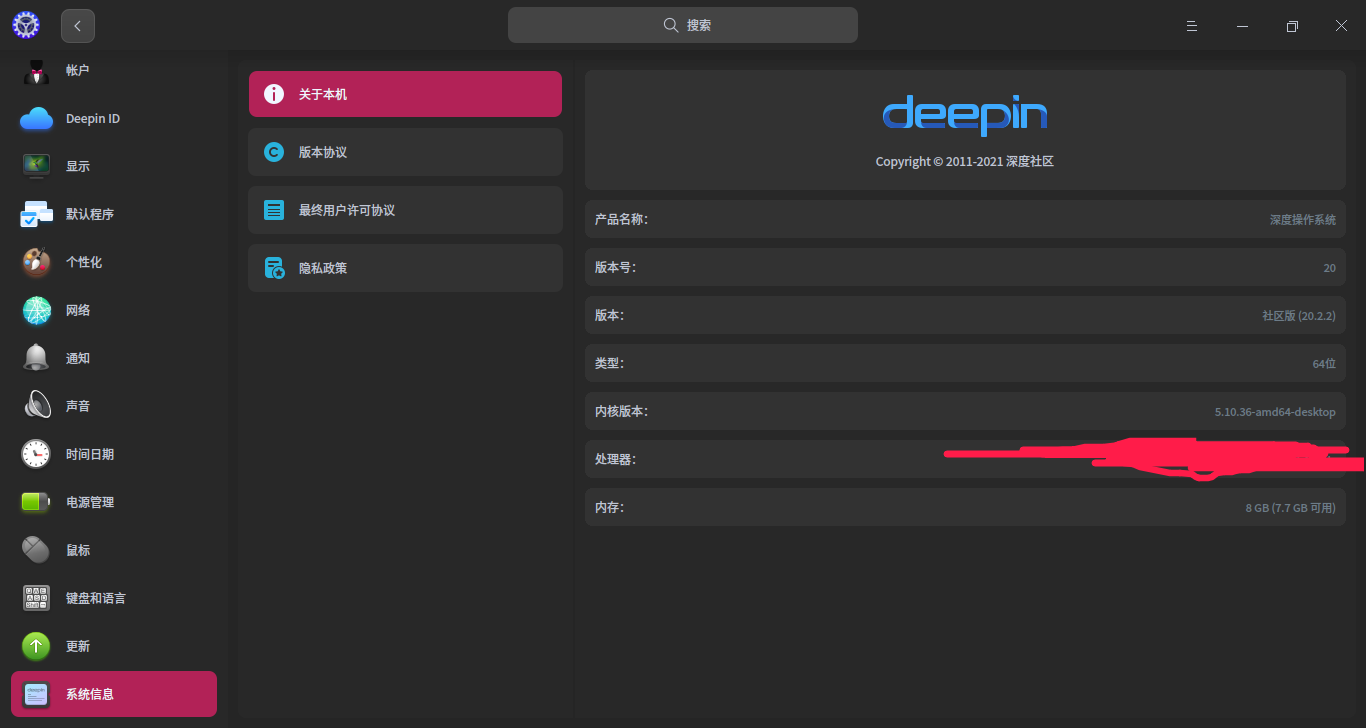Screen dimensions: 1366x728
Task: Select 时间日期 in the sidebar
Action: click(114, 454)
